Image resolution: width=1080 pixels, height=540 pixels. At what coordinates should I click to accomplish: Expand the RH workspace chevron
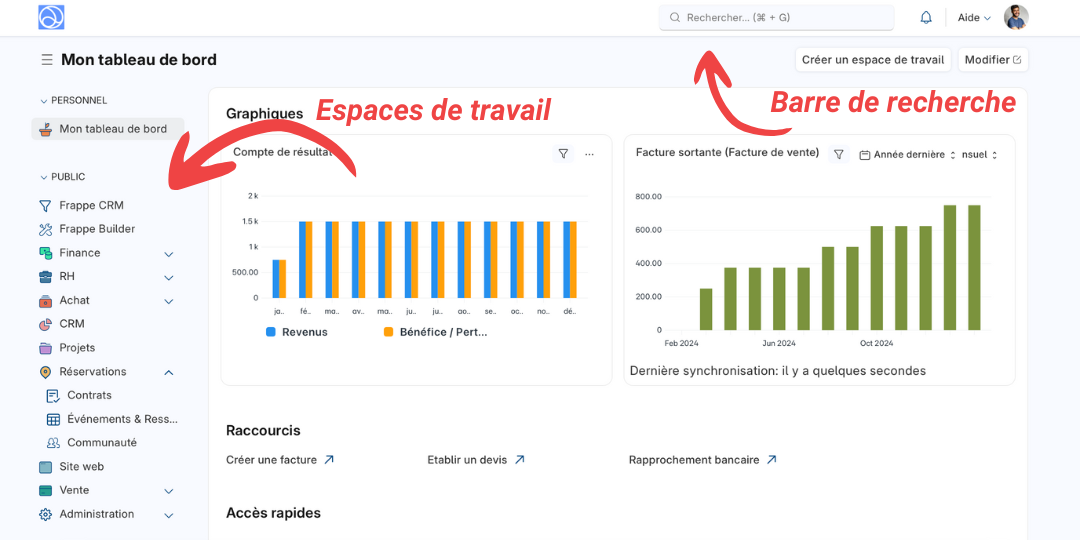click(x=169, y=278)
